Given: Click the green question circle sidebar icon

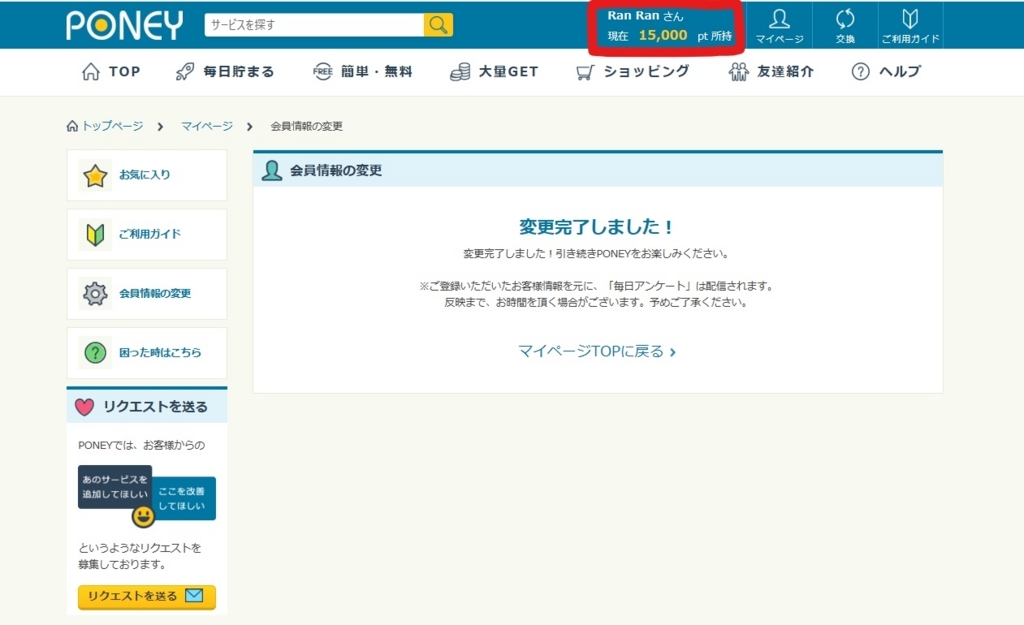Looking at the screenshot, I should pos(95,353).
